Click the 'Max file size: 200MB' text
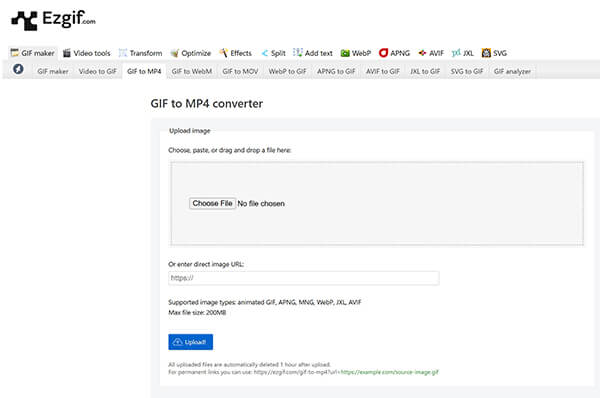The image size is (600, 398). coord(197,313)
